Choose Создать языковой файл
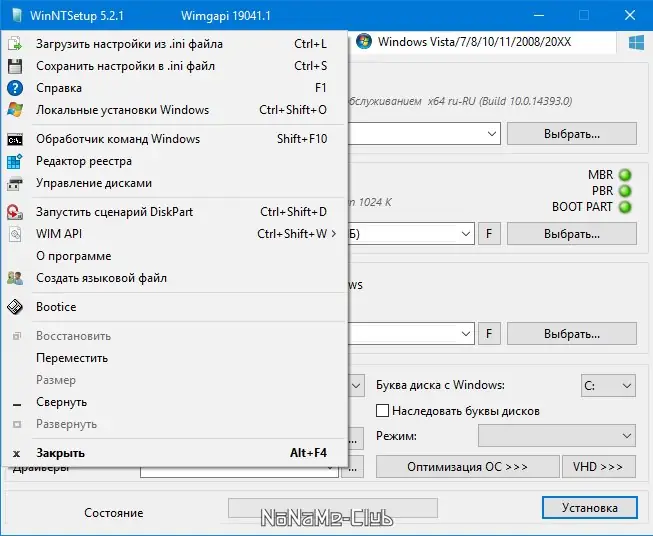 [174, 278]
